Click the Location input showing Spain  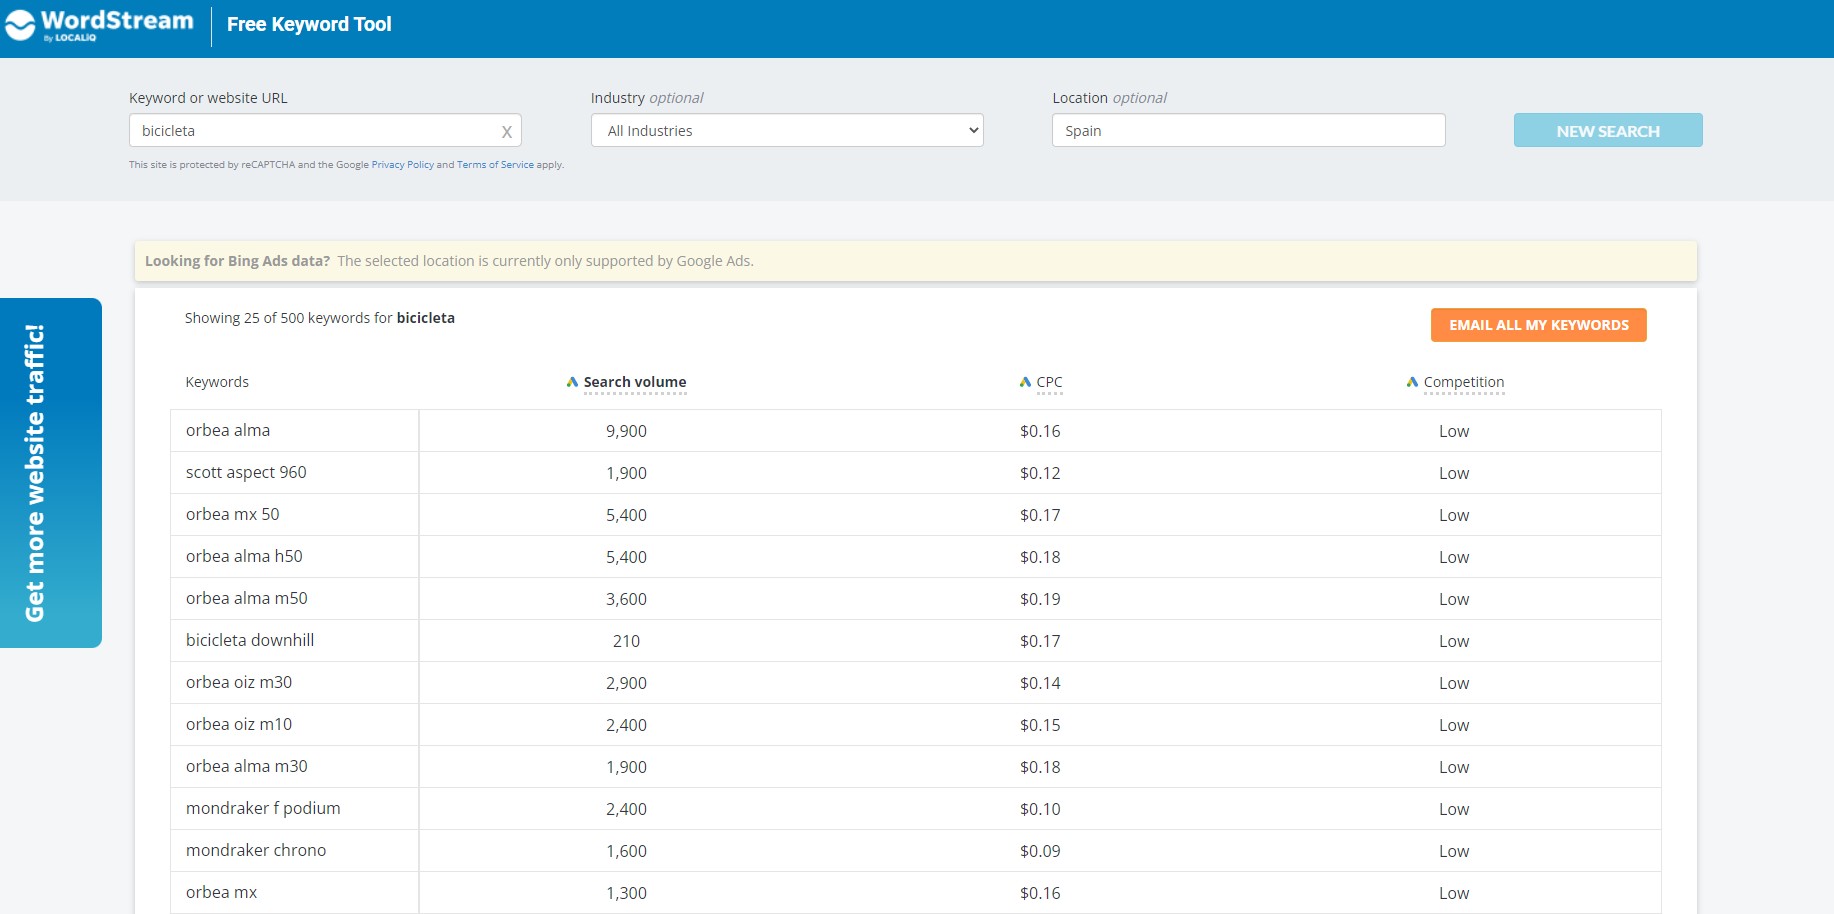tap(1248, 131)
